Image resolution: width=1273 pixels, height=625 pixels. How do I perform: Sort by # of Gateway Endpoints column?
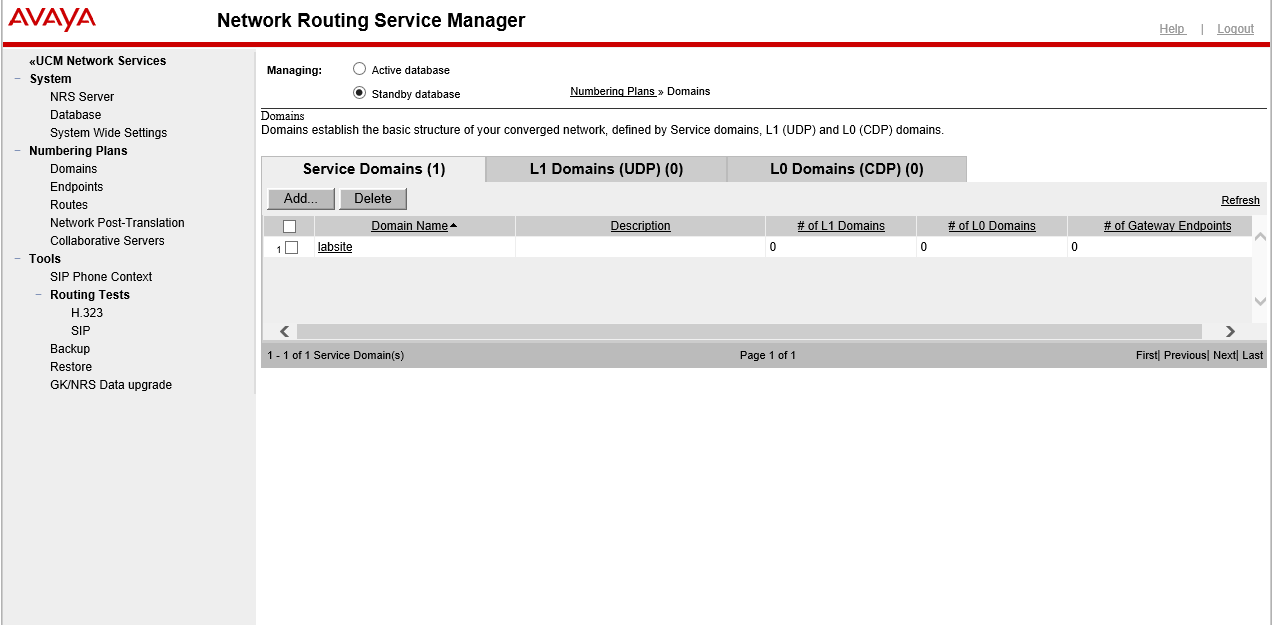1168,226
